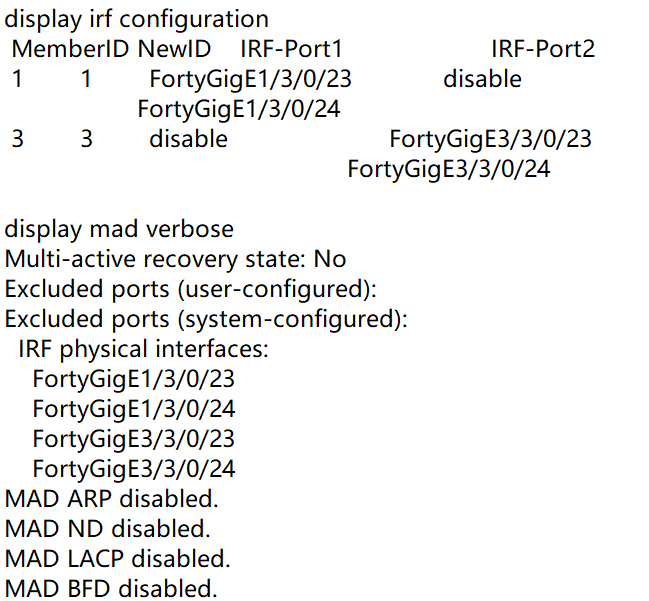The height and width of the screenshot is (601, 649).
Task: Click the NewID column header
Action: (174, 49)
